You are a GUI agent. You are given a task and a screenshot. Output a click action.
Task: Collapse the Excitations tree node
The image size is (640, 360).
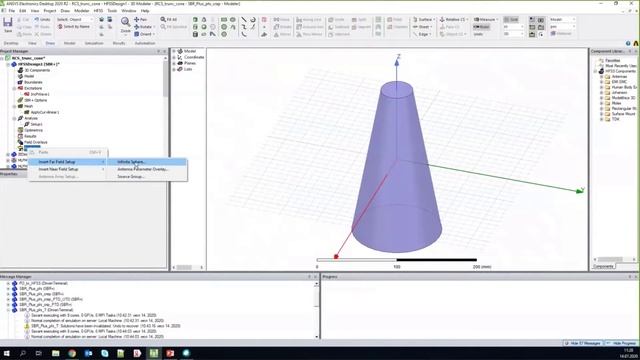(14, 88)
